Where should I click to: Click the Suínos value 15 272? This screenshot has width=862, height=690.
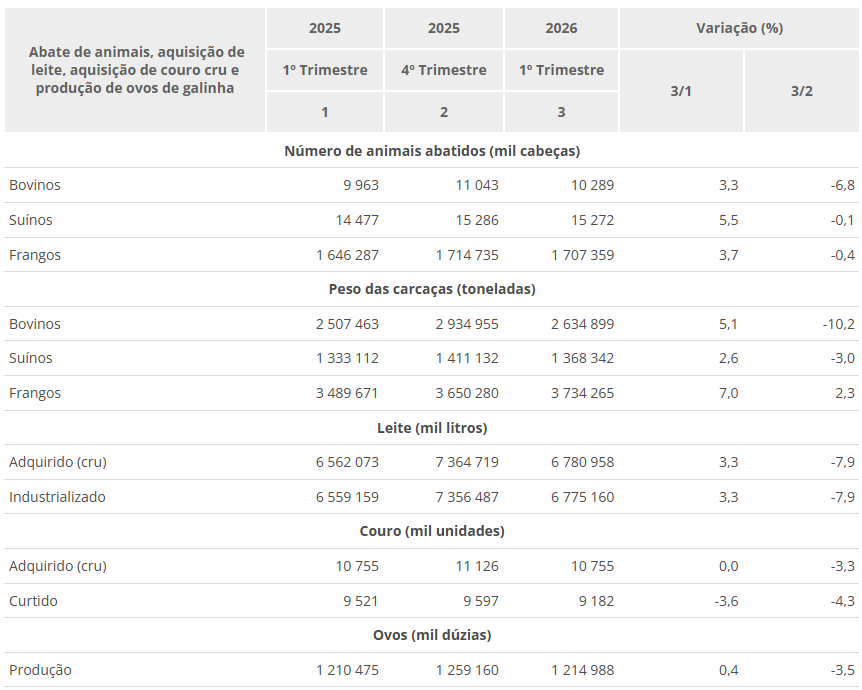[x=592, y=220]
